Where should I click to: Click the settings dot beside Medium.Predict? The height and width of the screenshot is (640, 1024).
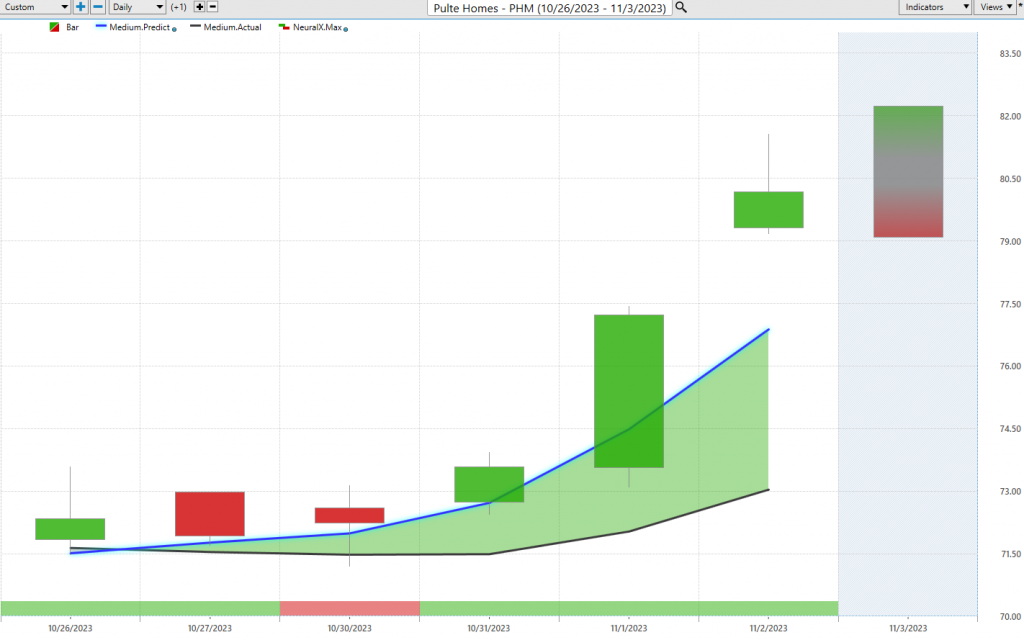[174, 29]
